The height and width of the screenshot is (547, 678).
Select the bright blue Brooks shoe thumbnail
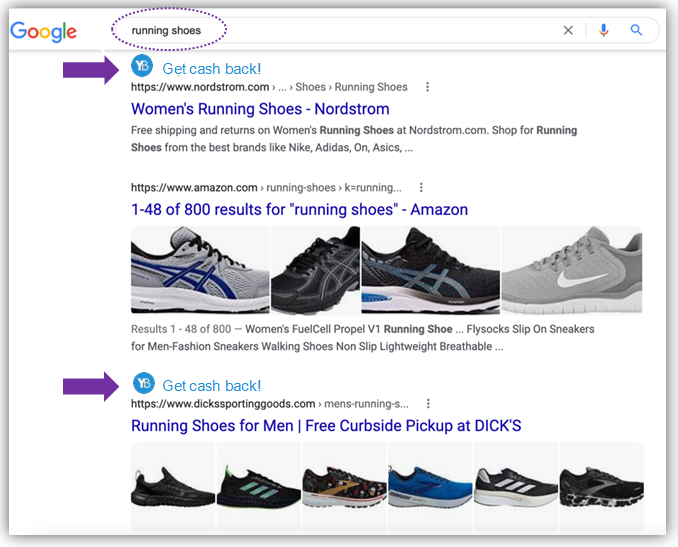pos(430,486)
